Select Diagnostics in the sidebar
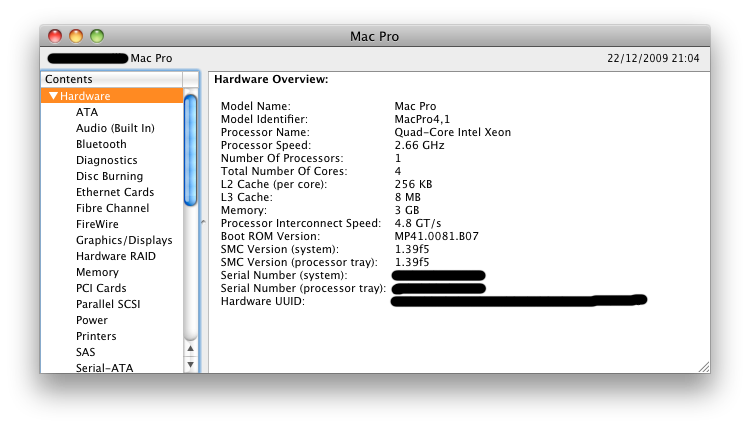Screen dimensions: 750x428 107,160
